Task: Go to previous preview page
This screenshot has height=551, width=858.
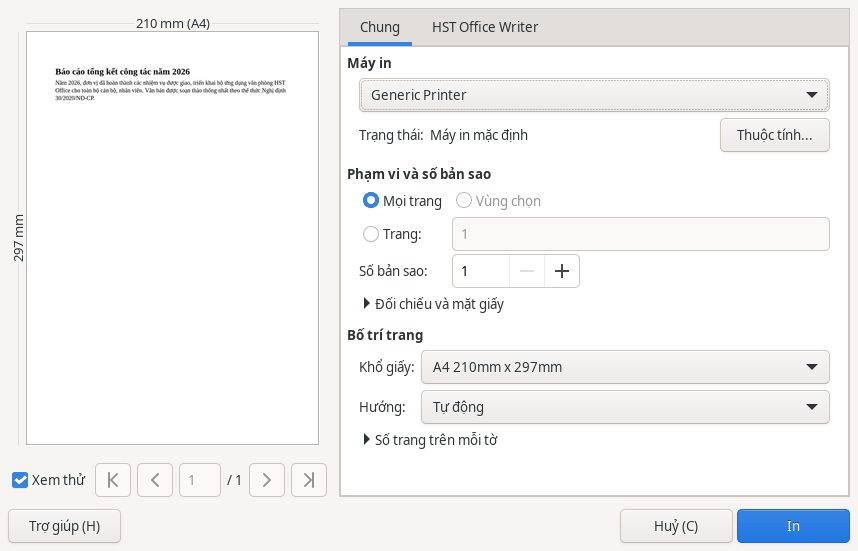Action: point(155,480)
